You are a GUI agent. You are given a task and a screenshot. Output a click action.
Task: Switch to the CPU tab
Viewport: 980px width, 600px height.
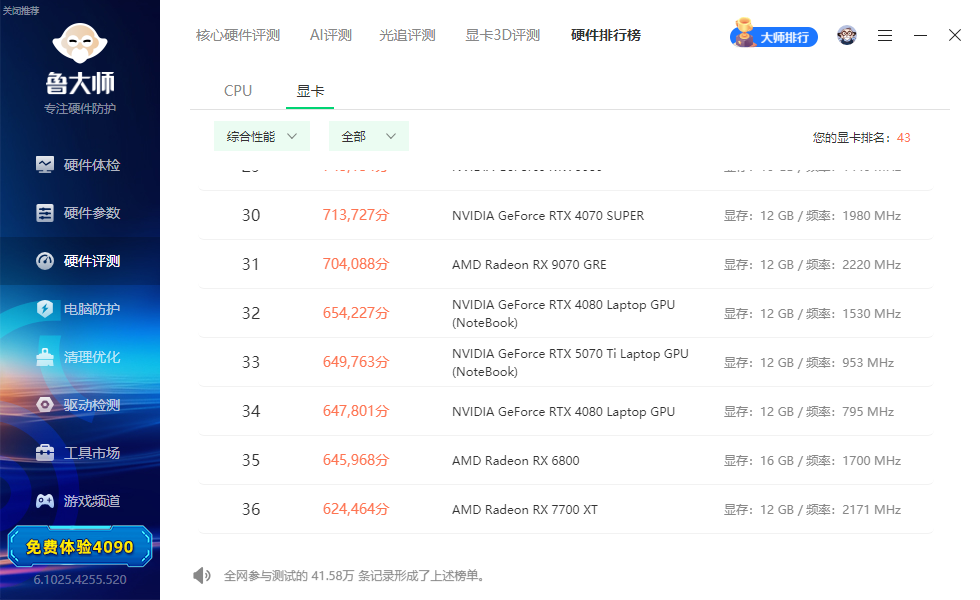pos(238,91)
